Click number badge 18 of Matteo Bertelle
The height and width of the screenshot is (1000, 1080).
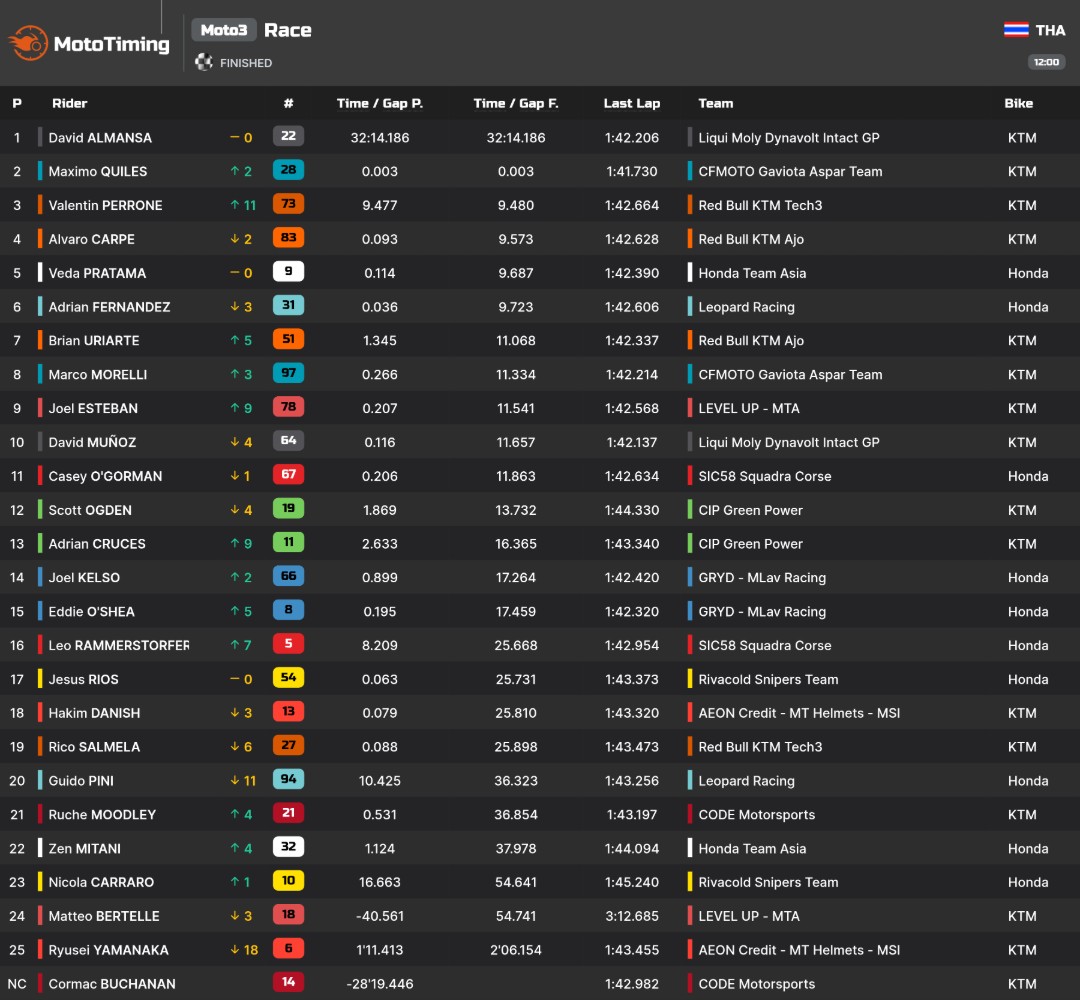(x=289, y=915)
